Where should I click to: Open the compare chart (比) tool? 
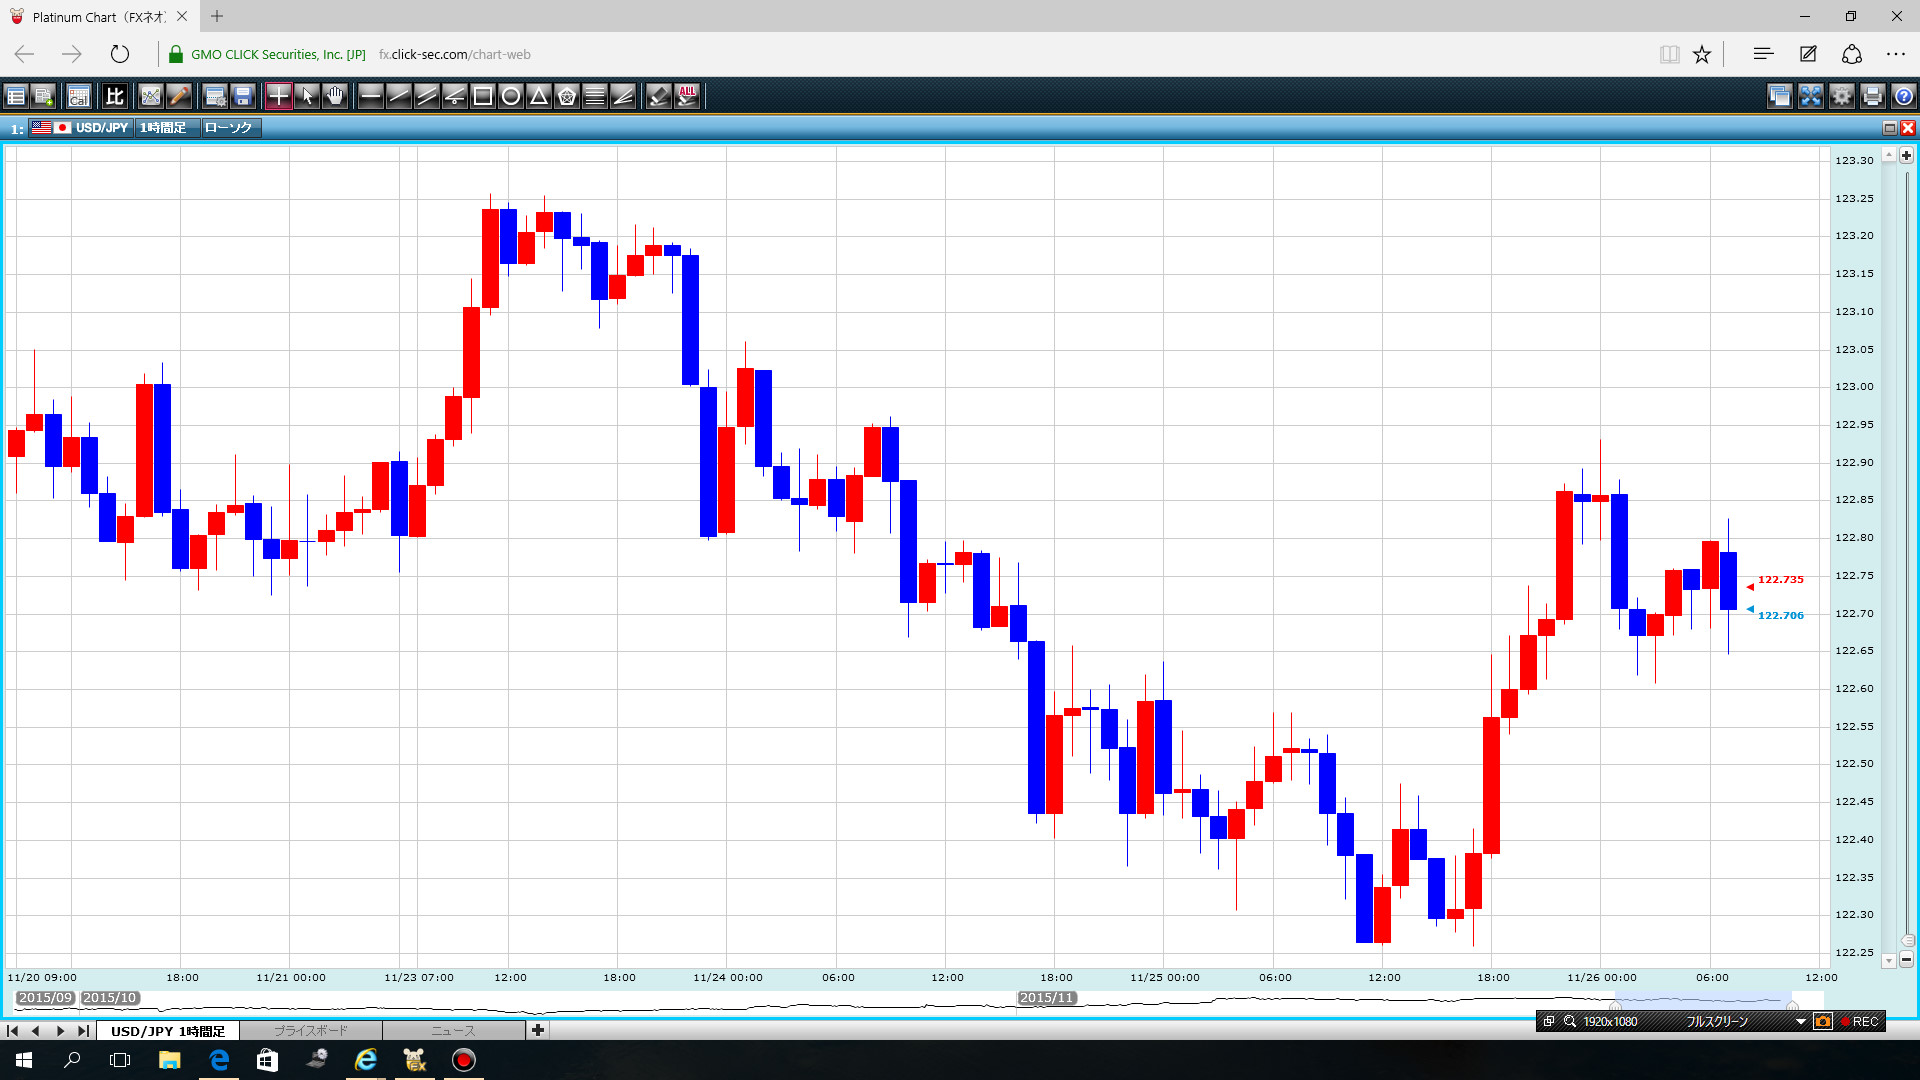click(115, 96)
